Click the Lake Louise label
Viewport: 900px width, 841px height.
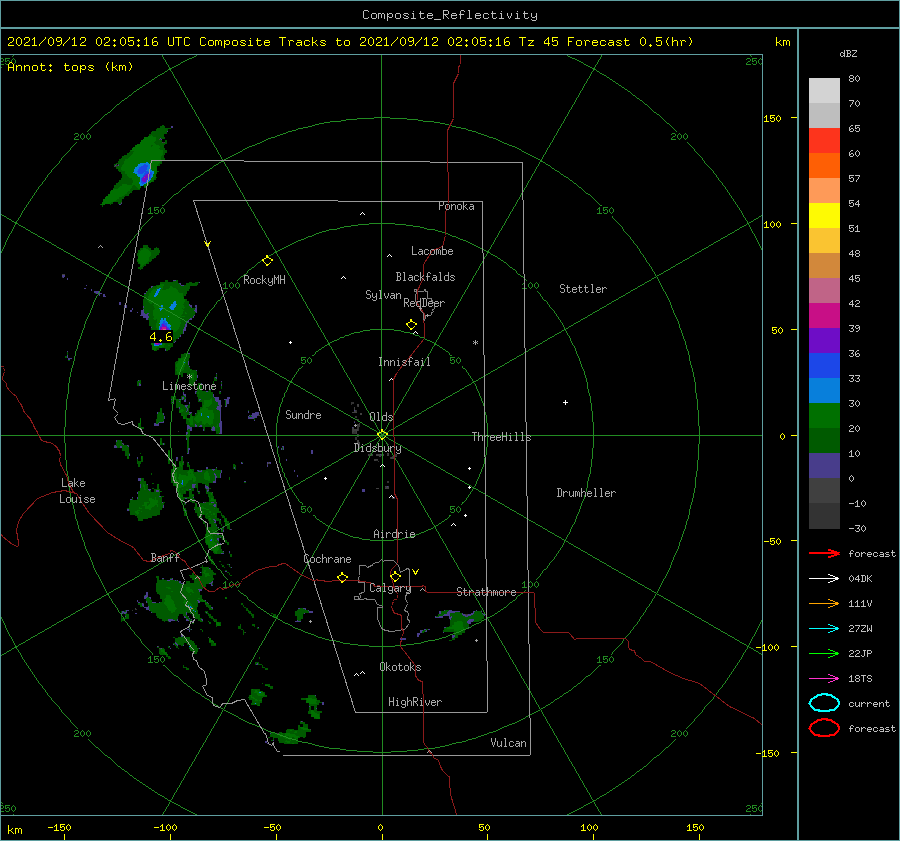[77, 491]
